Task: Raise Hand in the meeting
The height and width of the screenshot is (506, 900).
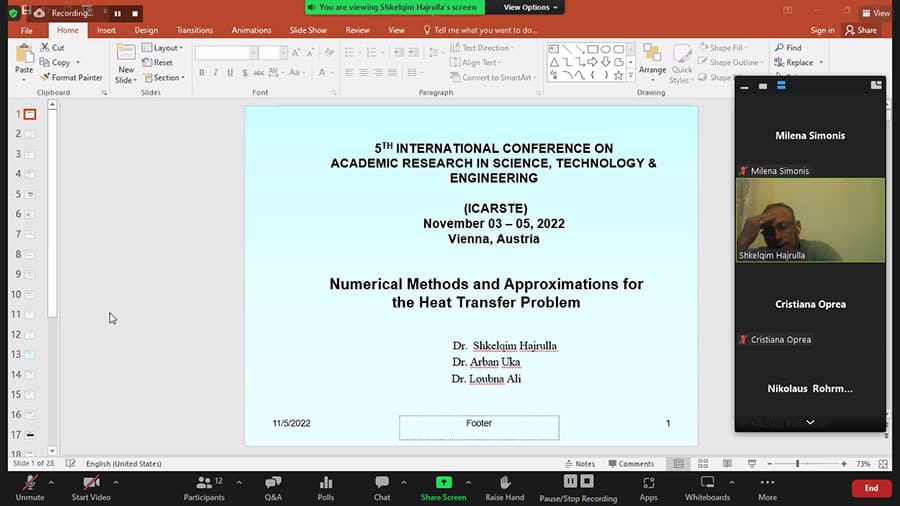Action: point(505,487)
